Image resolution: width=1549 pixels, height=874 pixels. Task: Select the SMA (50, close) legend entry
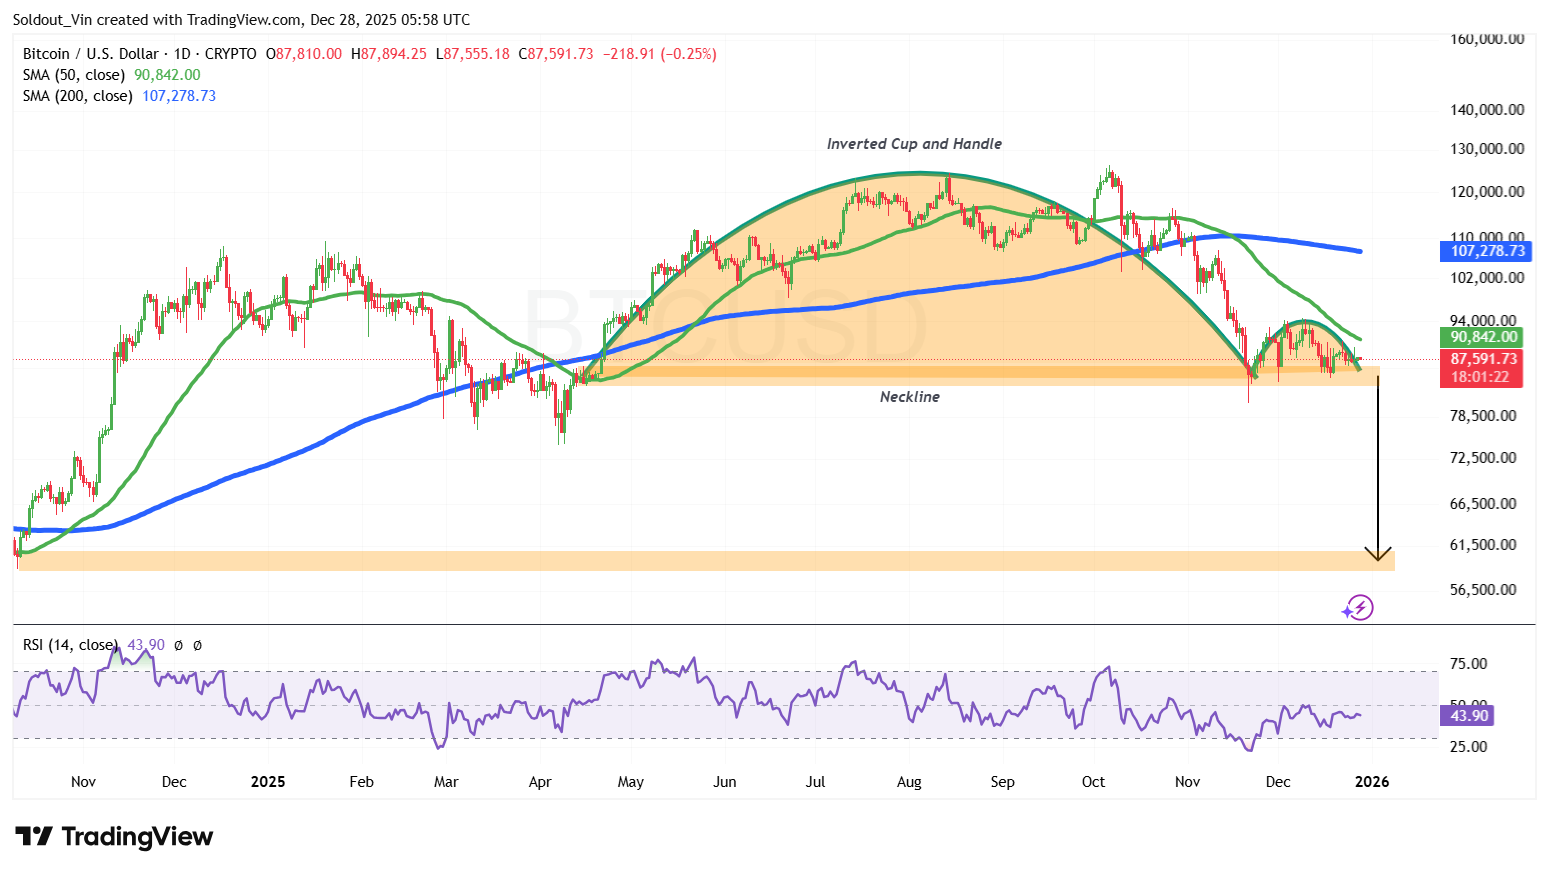pyautogui.click(x=73, y=74)
